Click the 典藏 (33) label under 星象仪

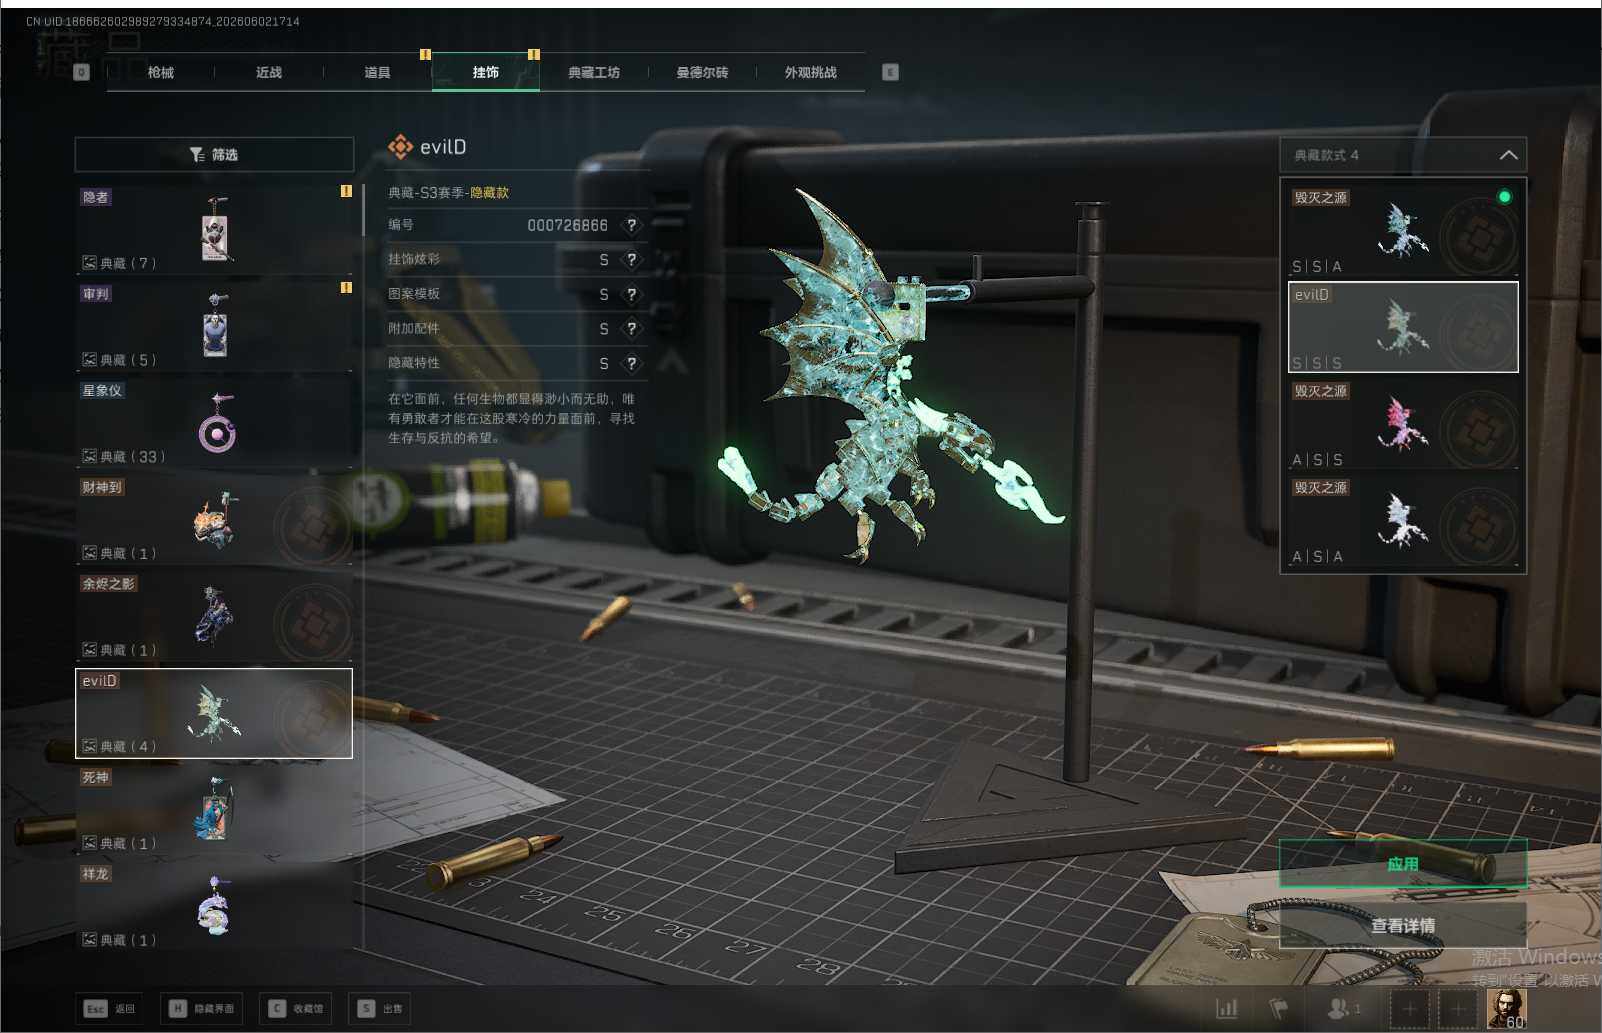point(124,456)
